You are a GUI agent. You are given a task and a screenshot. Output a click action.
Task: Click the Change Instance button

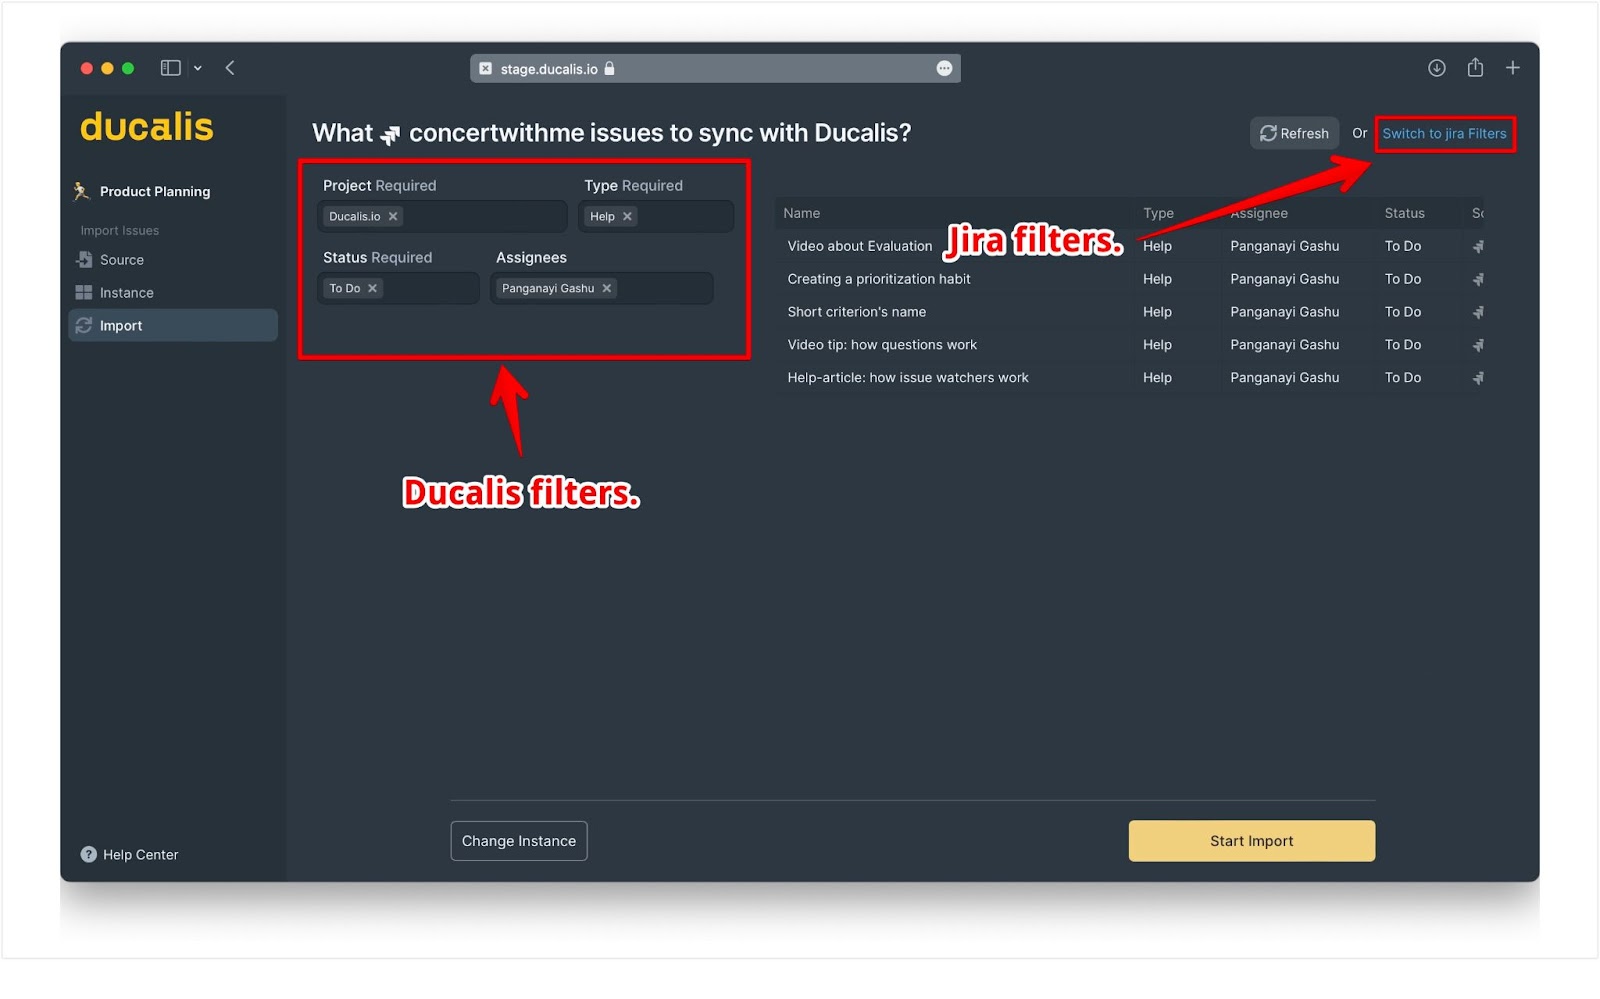(519, 841)
